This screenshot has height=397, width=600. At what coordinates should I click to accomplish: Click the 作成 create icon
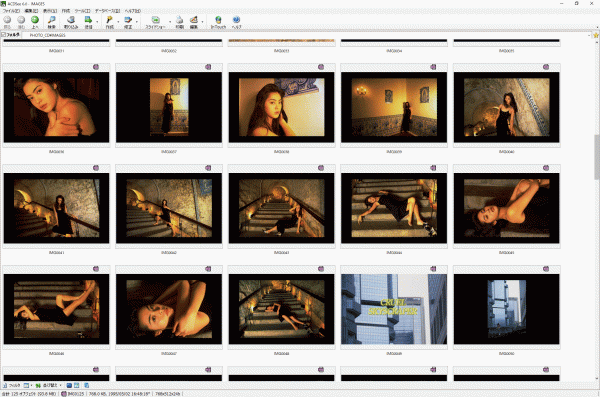pos(109,20)
